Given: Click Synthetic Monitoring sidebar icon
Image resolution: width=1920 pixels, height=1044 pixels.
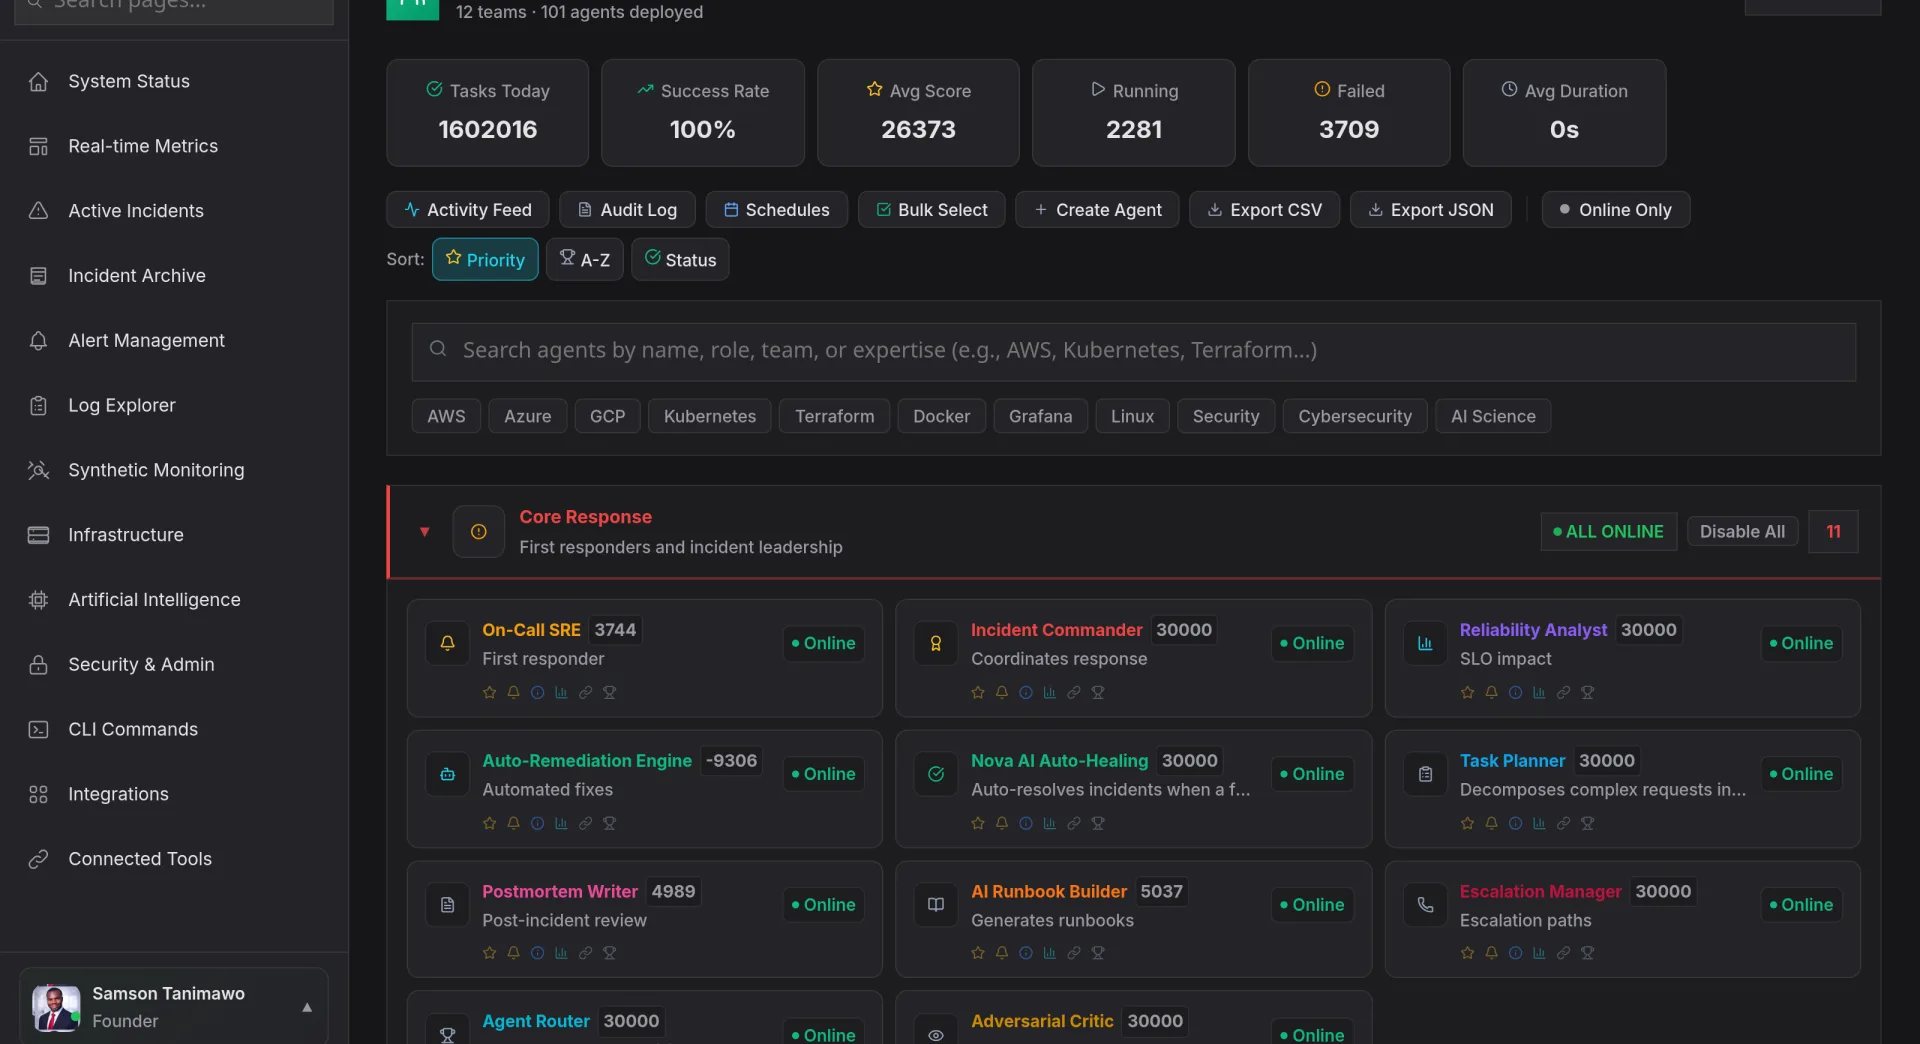Looking at the screenshot, I should [x=38, y=470].
